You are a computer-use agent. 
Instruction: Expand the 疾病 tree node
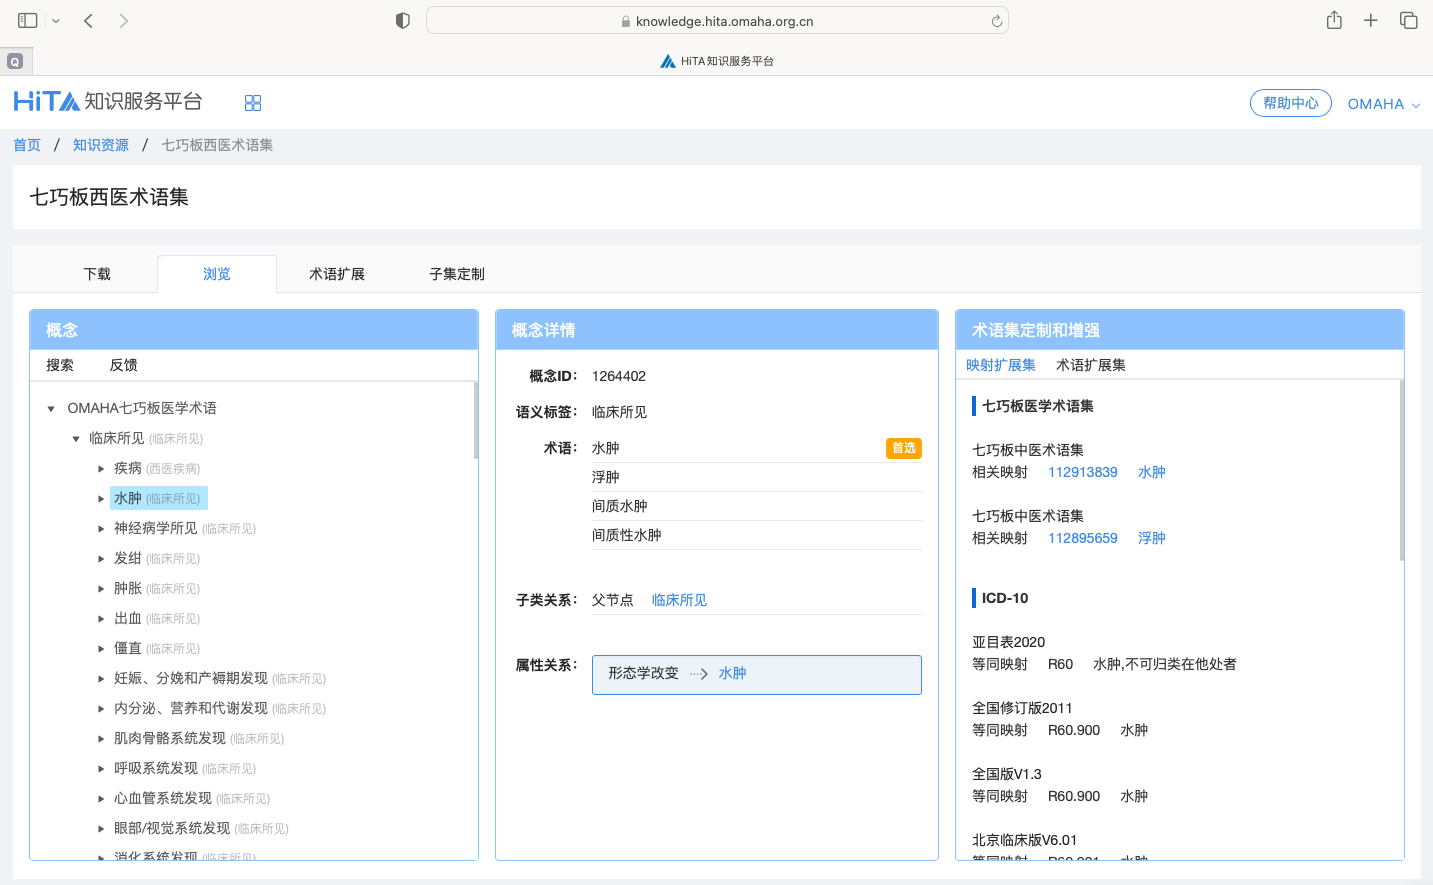[101, 469]
